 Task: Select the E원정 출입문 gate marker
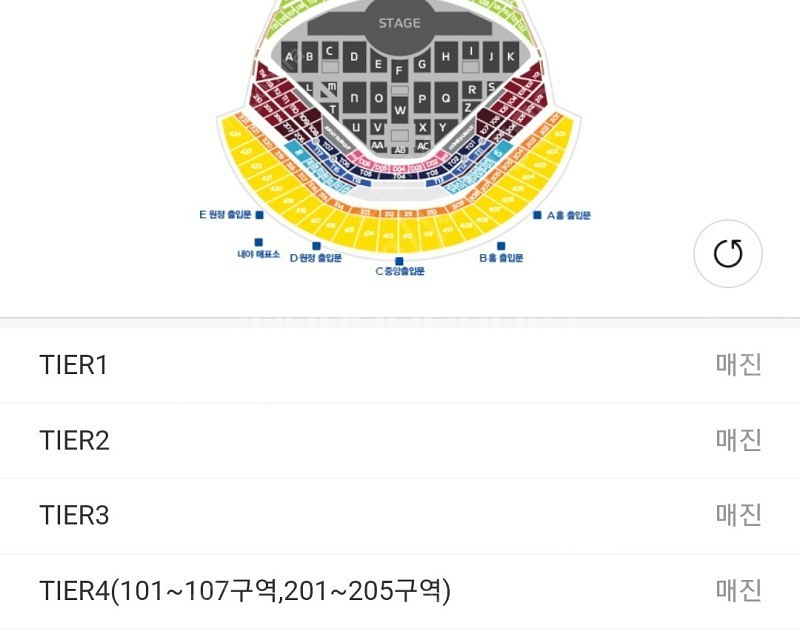click(259, 215)
